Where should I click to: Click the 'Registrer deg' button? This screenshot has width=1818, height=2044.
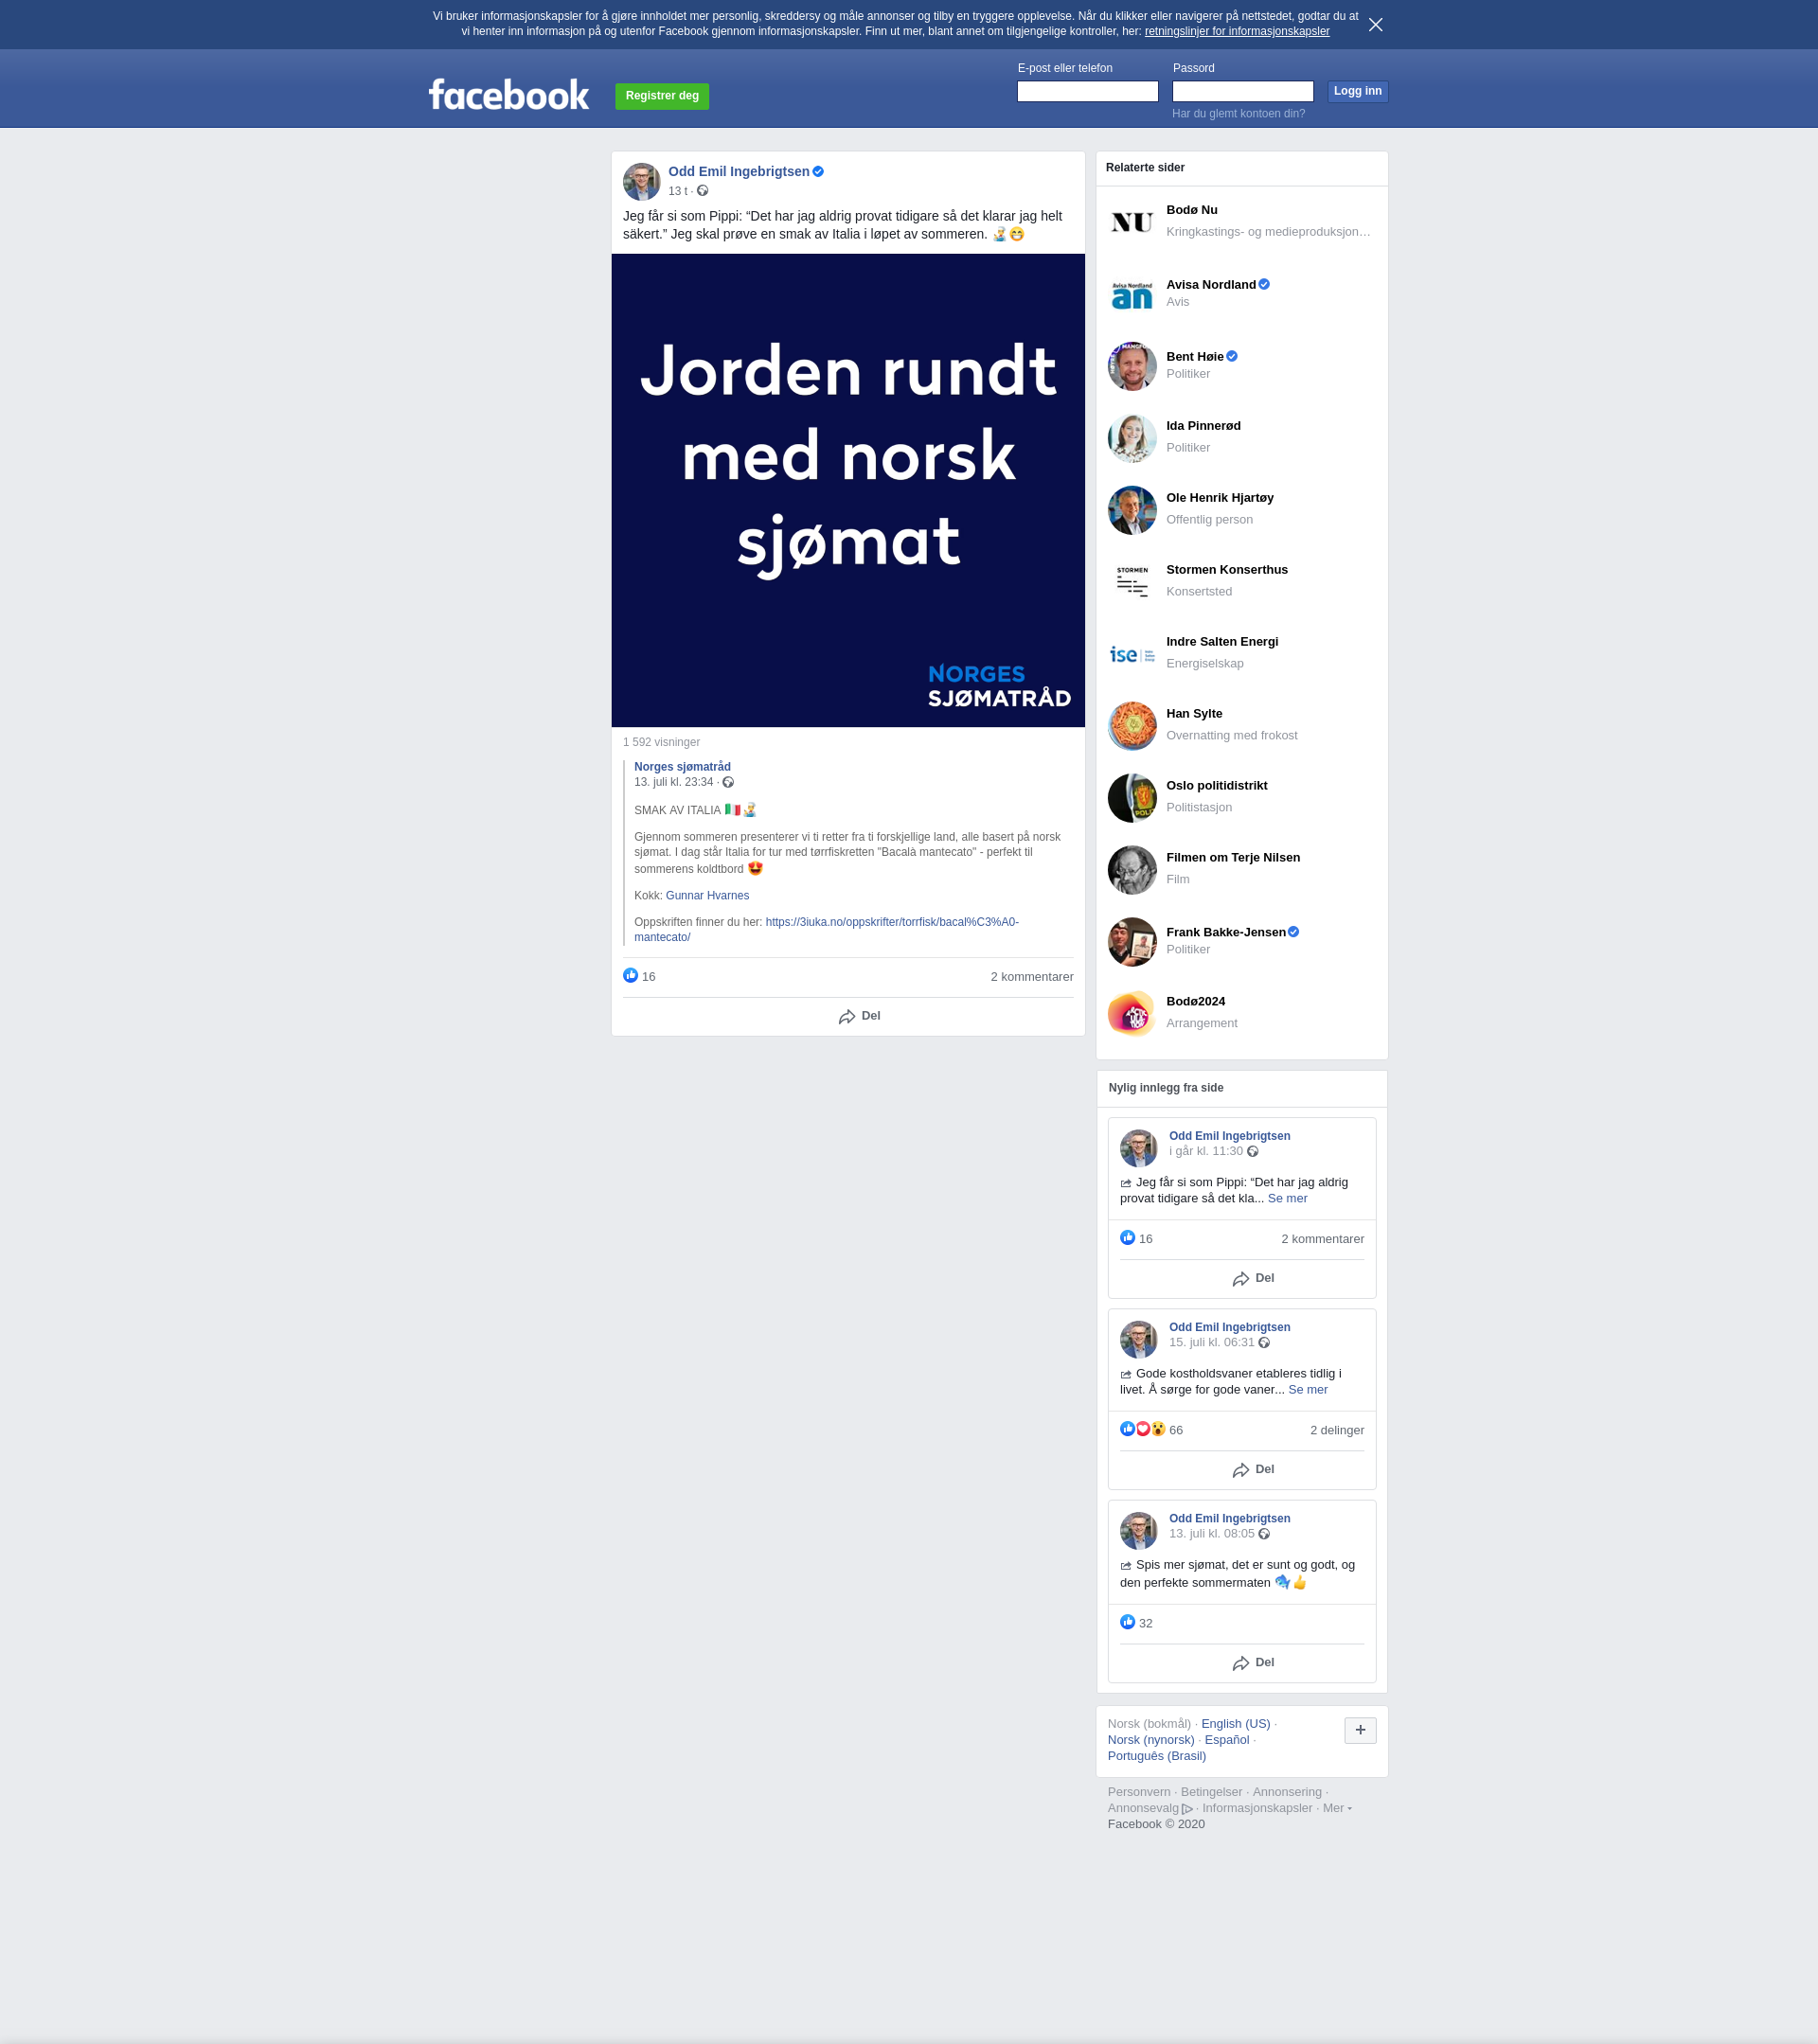tap(661, 96)
